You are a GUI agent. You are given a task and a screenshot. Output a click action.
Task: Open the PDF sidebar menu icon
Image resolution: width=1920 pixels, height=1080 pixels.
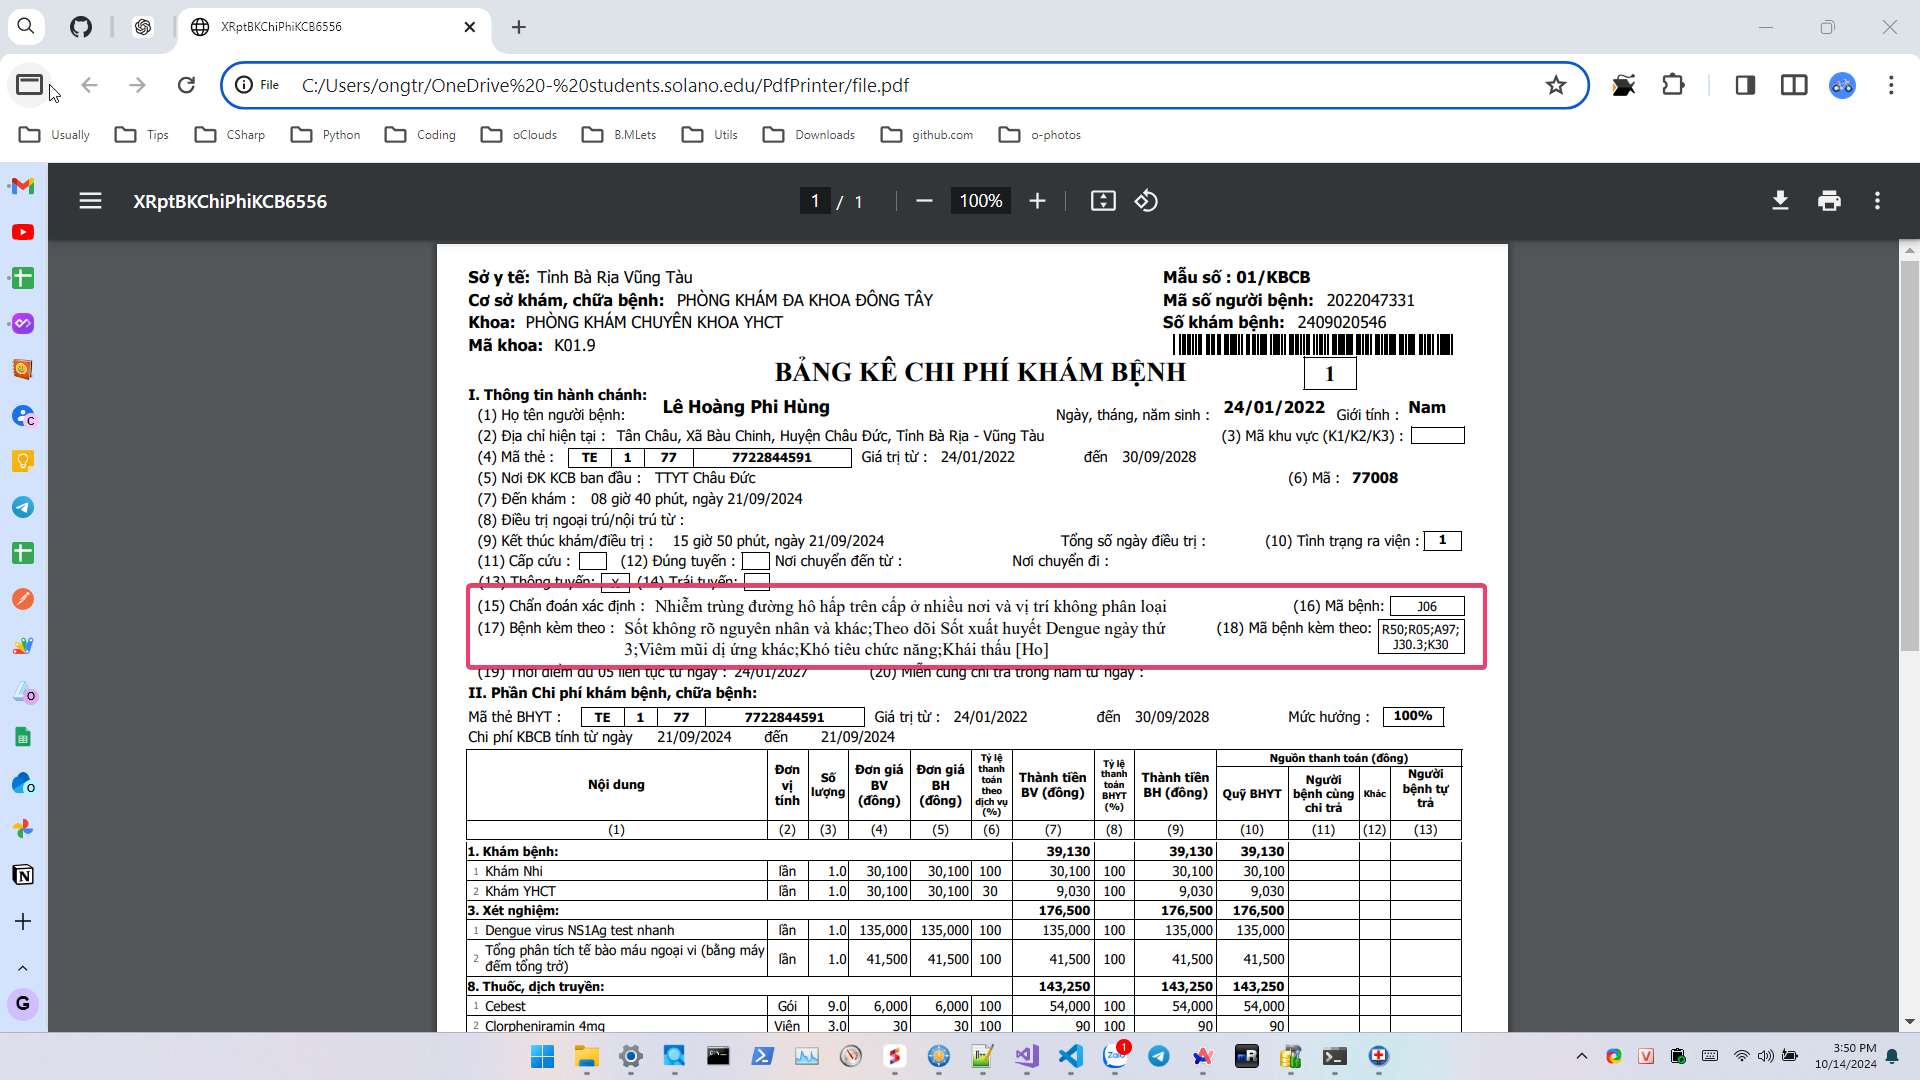(90, 201)
